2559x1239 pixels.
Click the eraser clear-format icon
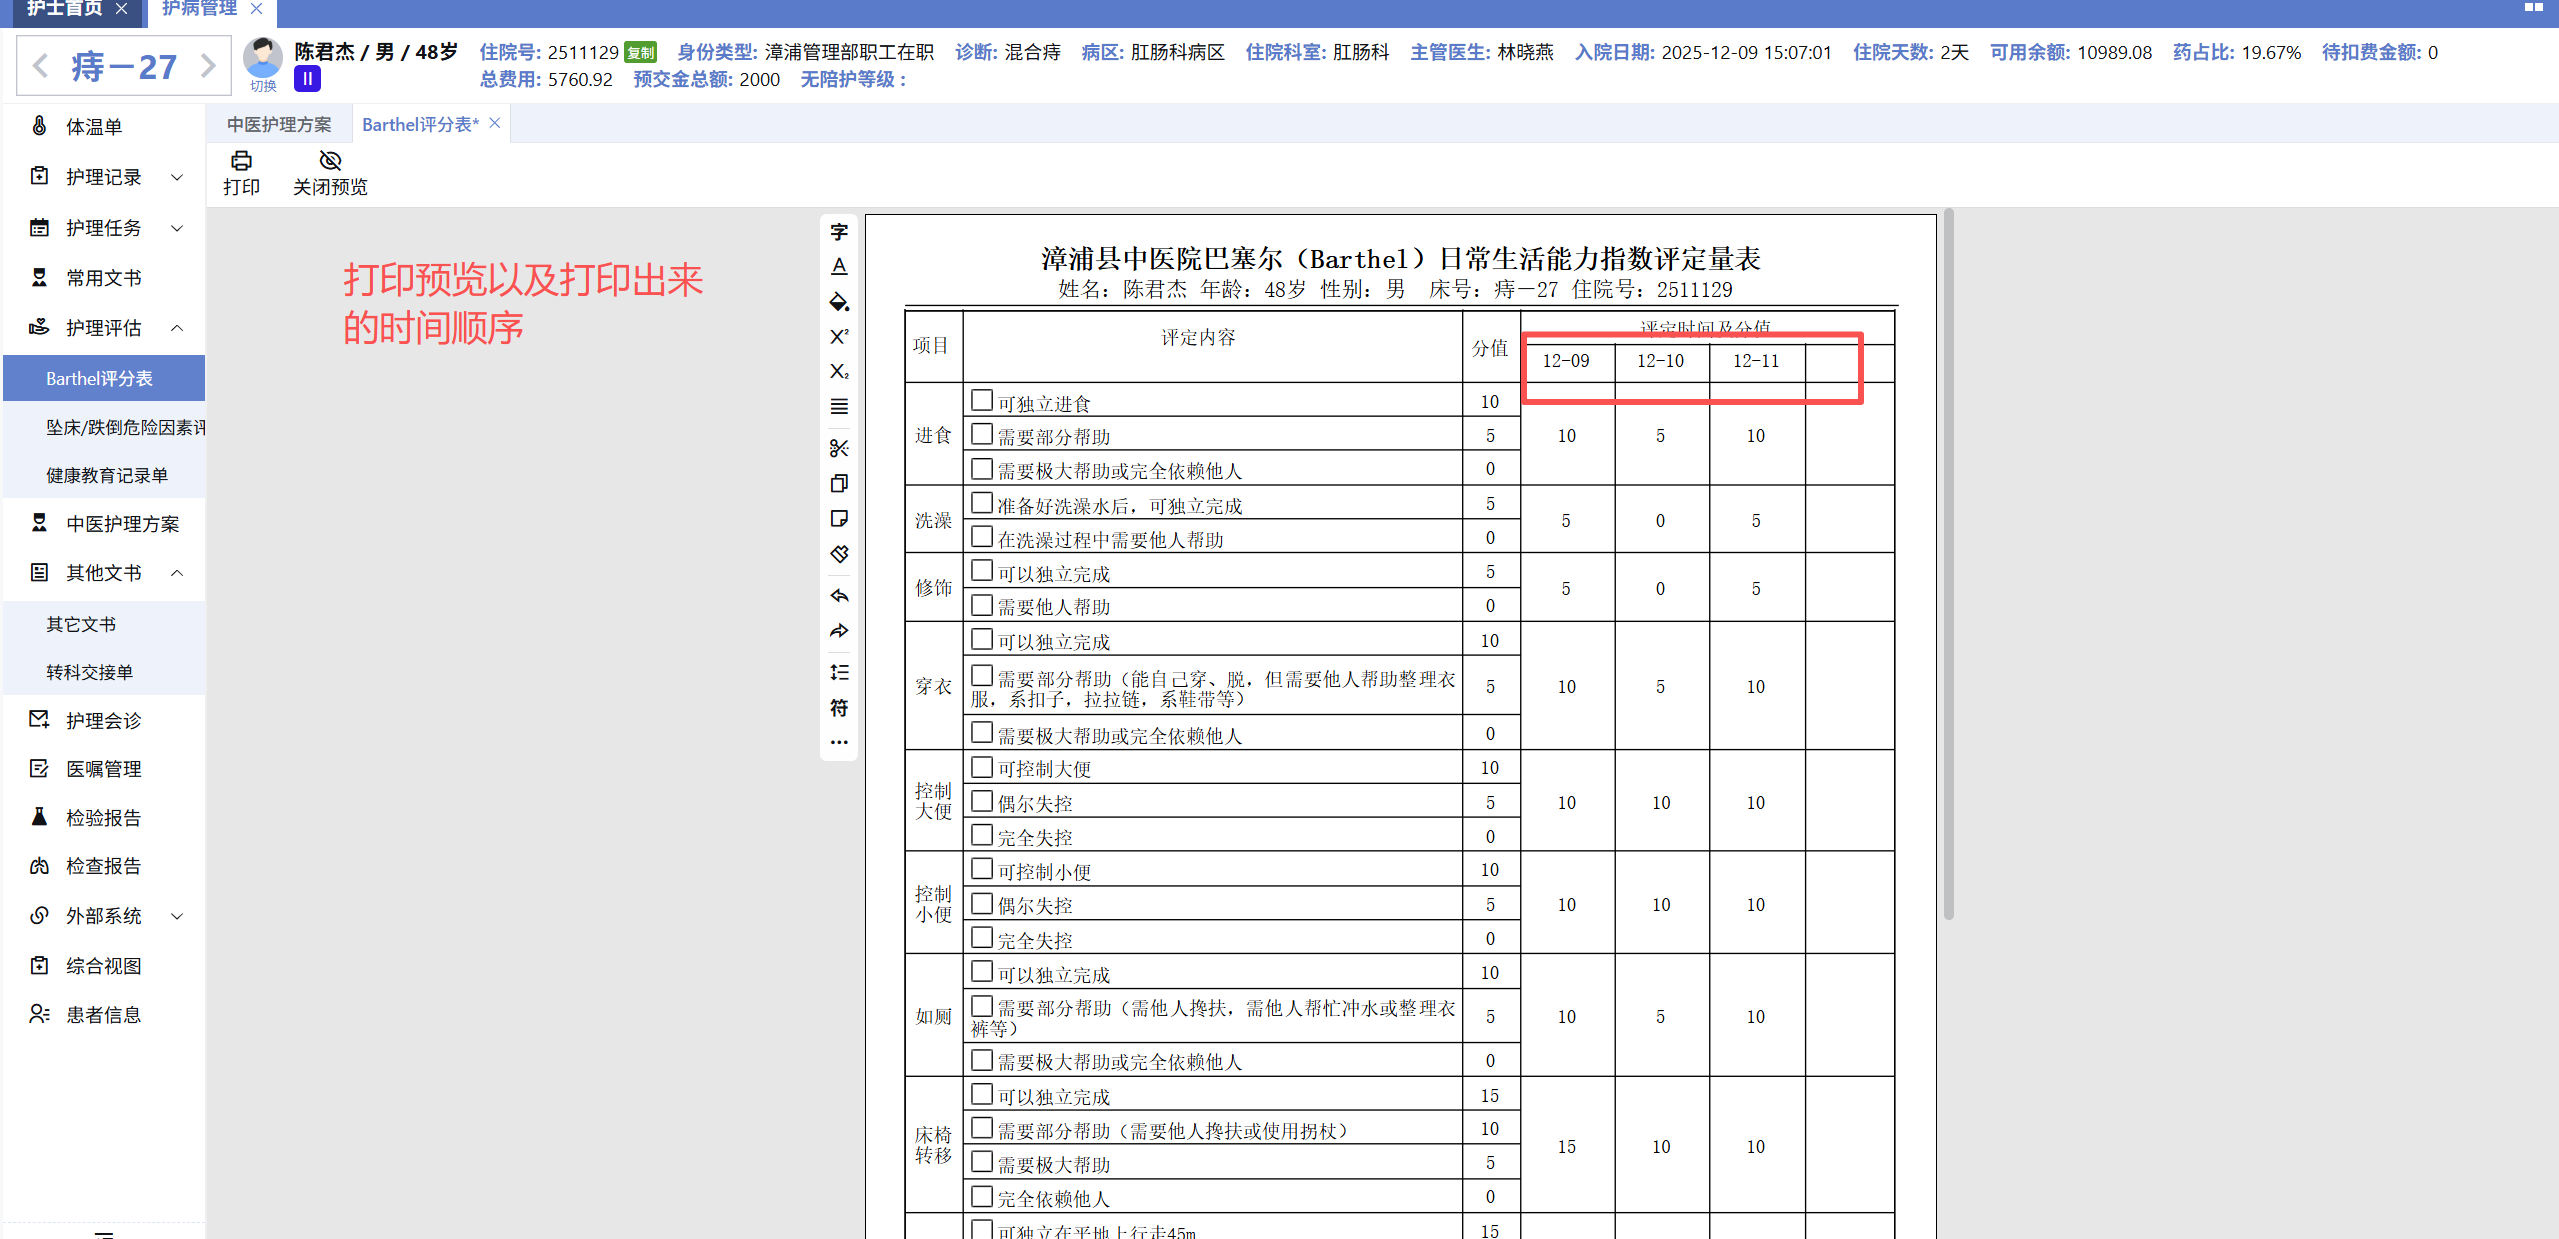pyautogui.click(x=839, y=554)
